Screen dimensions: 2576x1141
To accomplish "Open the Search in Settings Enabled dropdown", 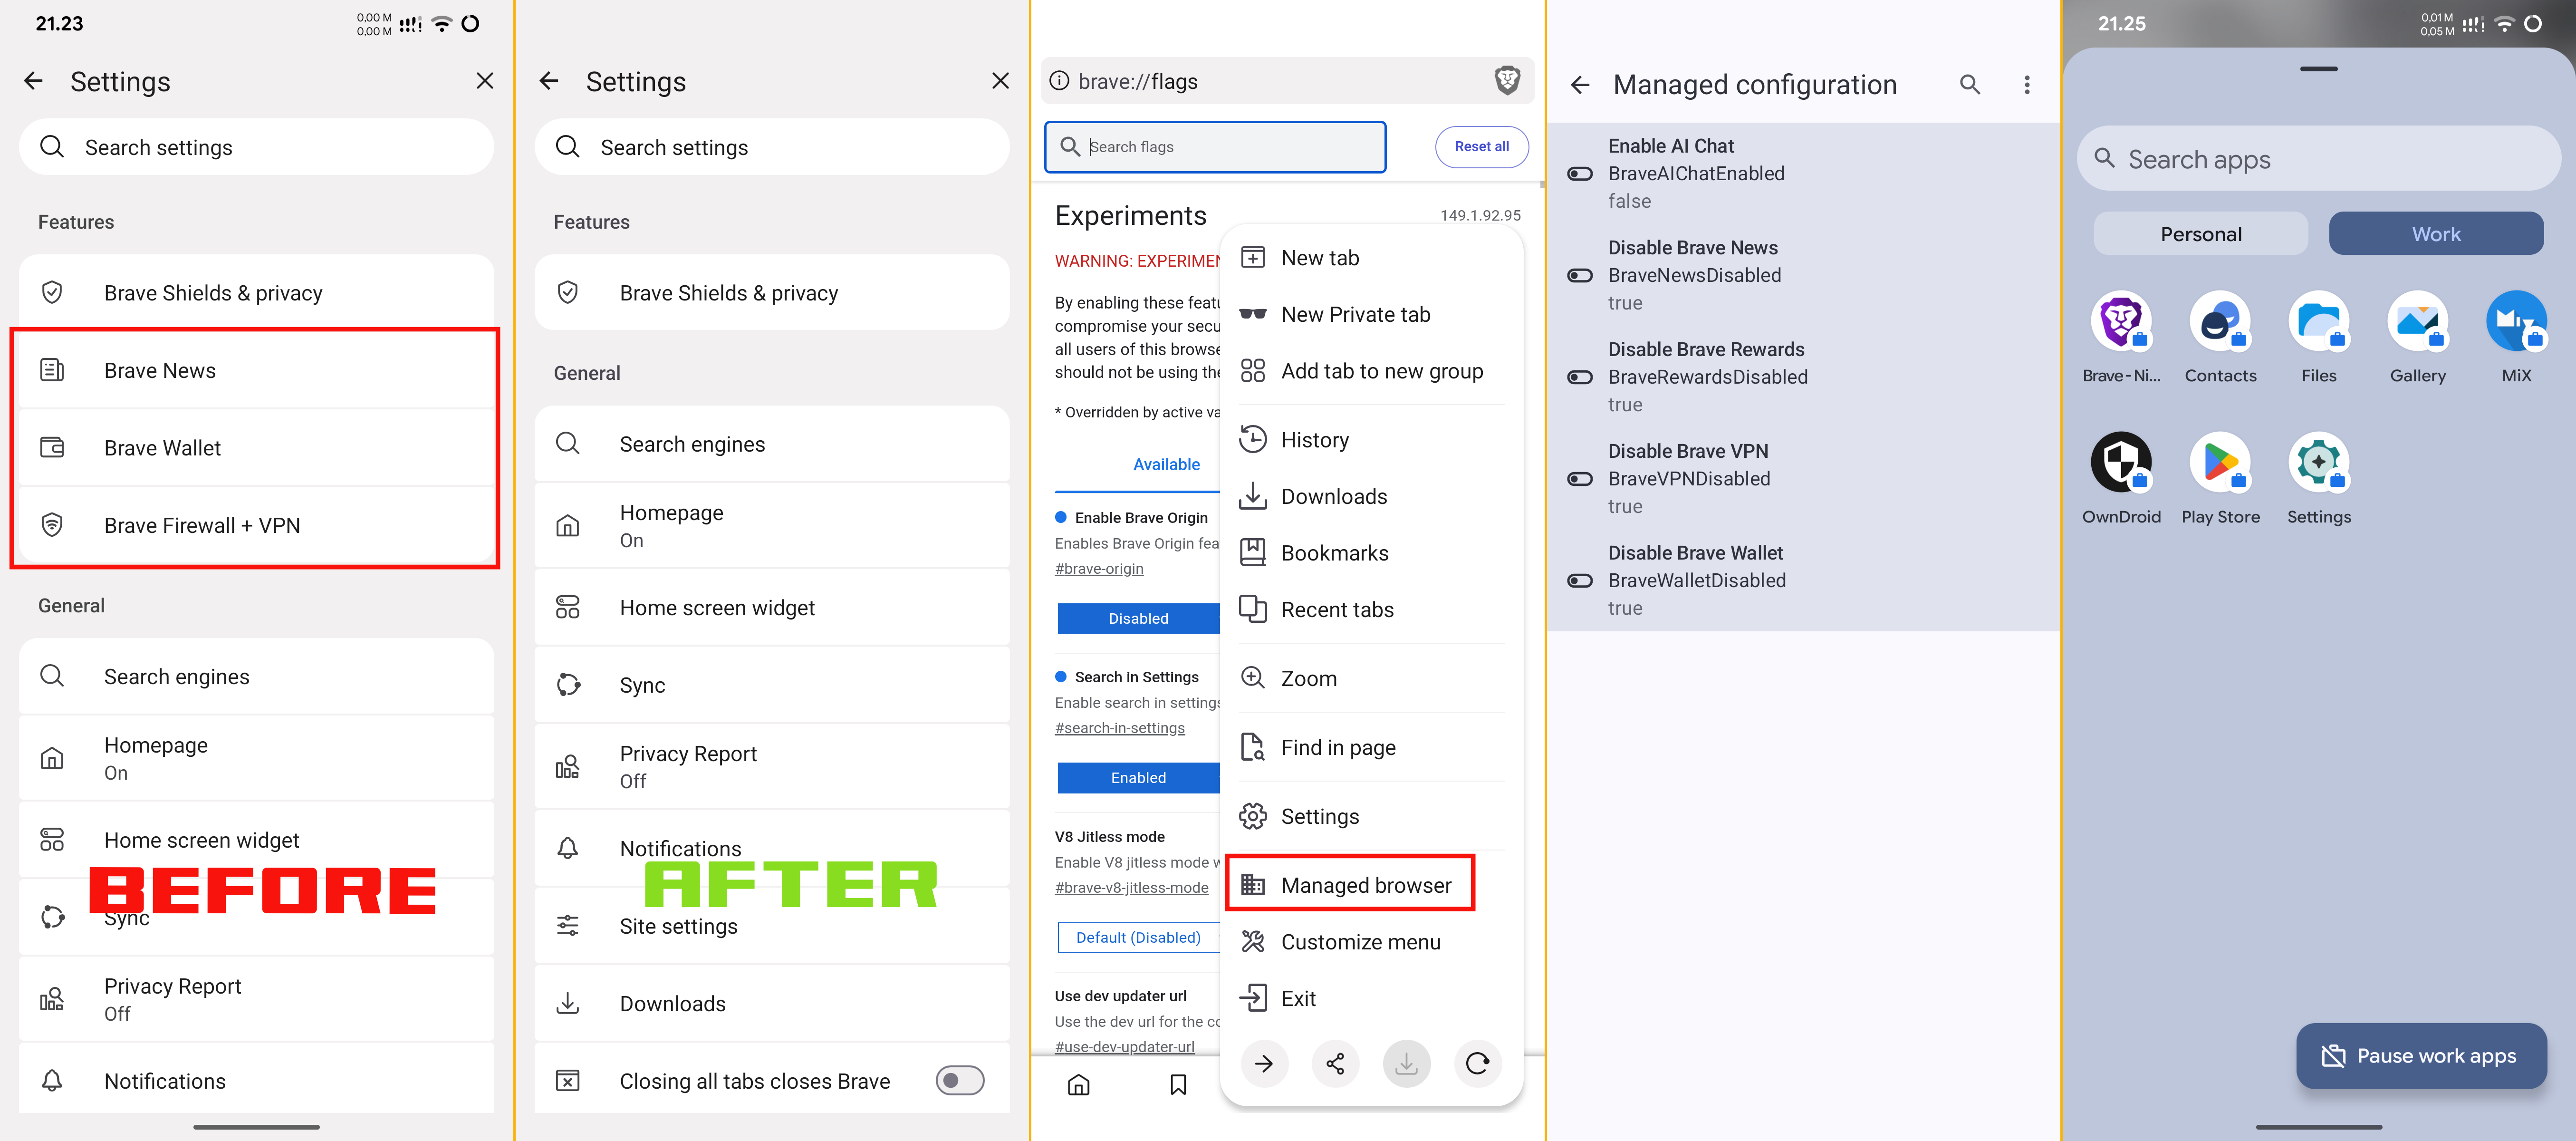I will (x=1138, y=777).
